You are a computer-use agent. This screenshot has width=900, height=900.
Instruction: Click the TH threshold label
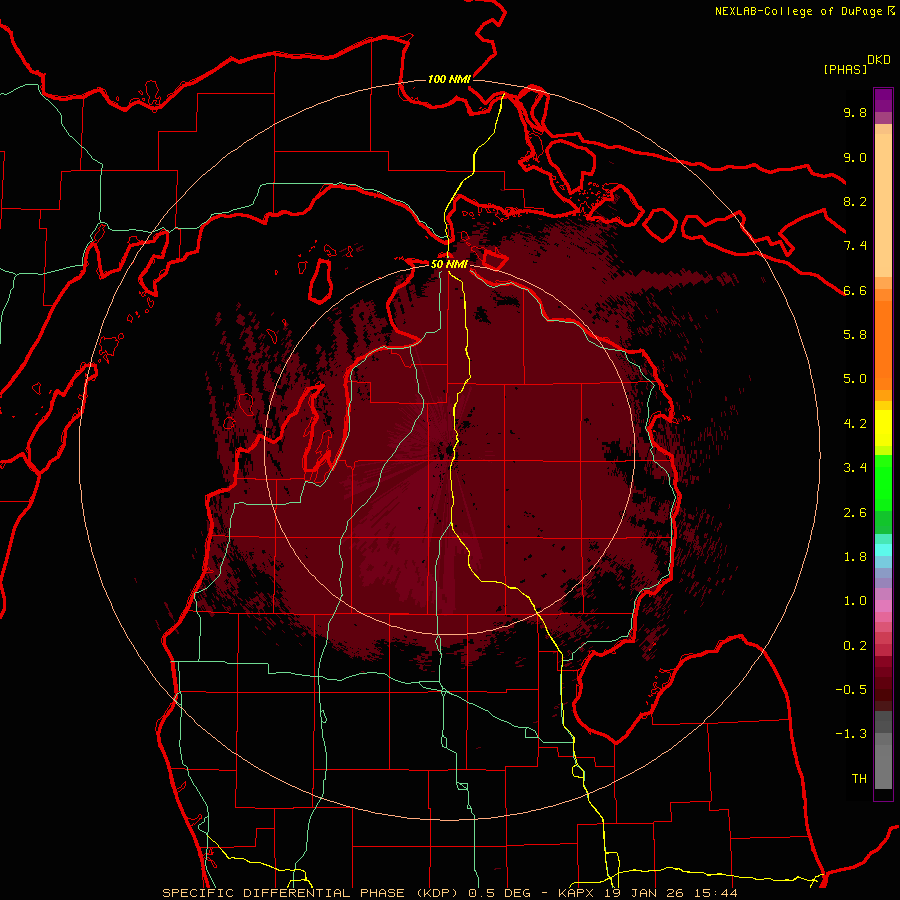859,779
